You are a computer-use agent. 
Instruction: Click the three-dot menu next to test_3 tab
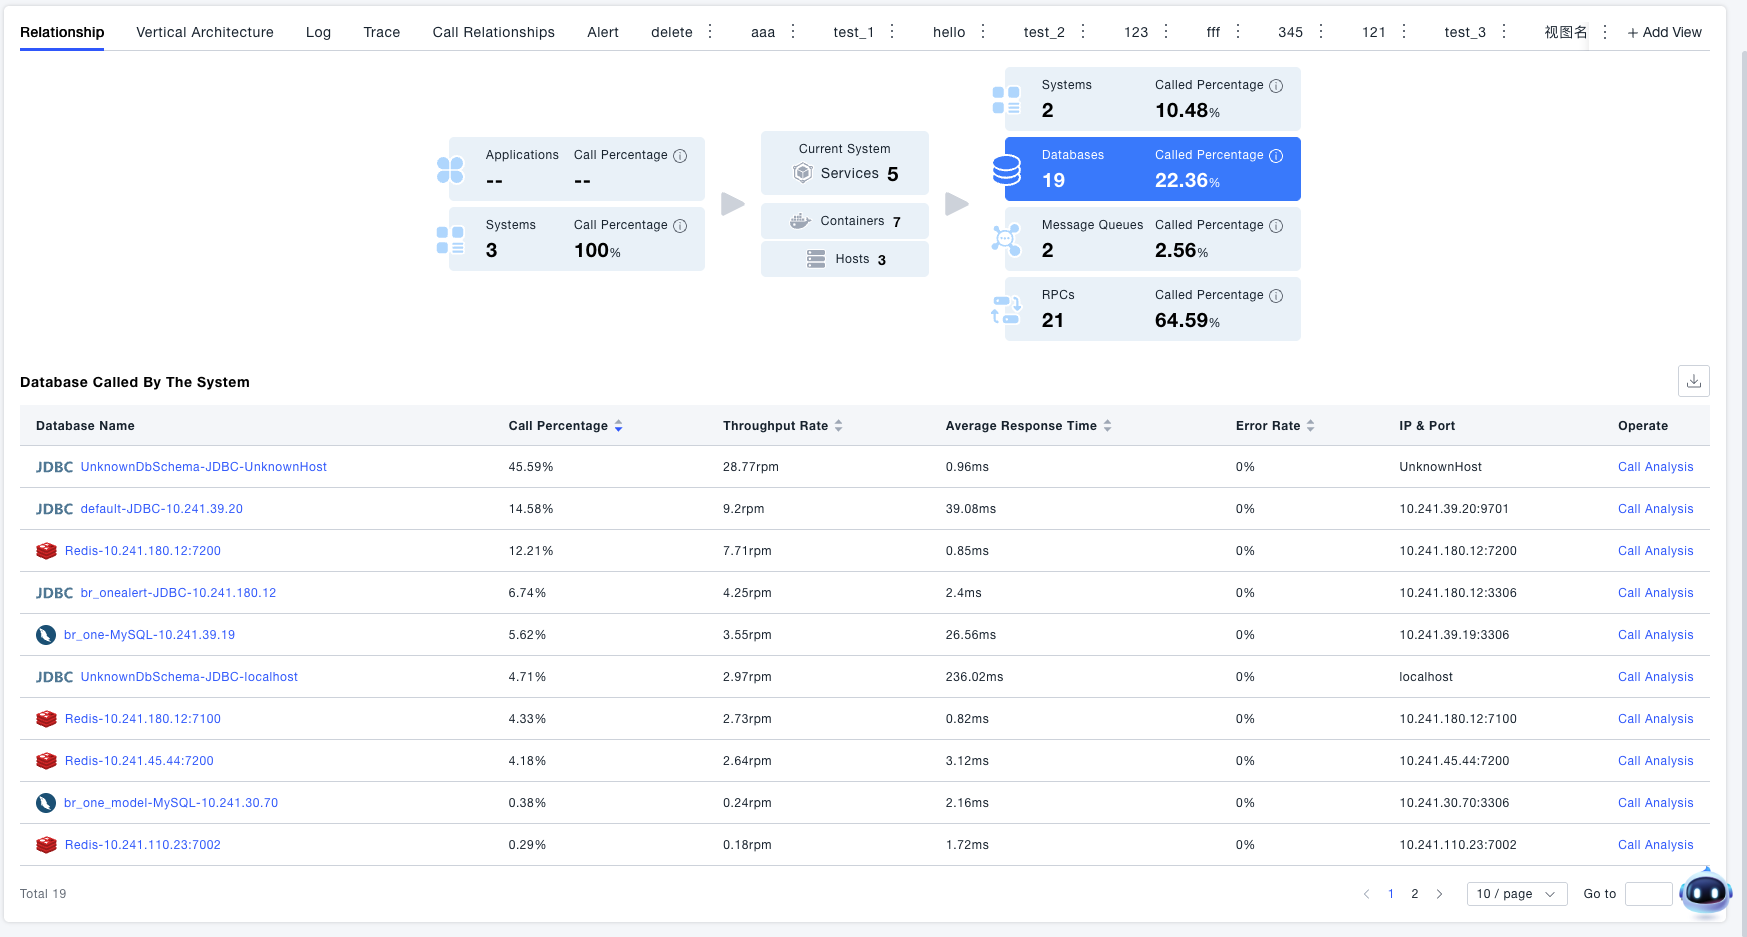pyautogui.click(x=1504, y=32)
